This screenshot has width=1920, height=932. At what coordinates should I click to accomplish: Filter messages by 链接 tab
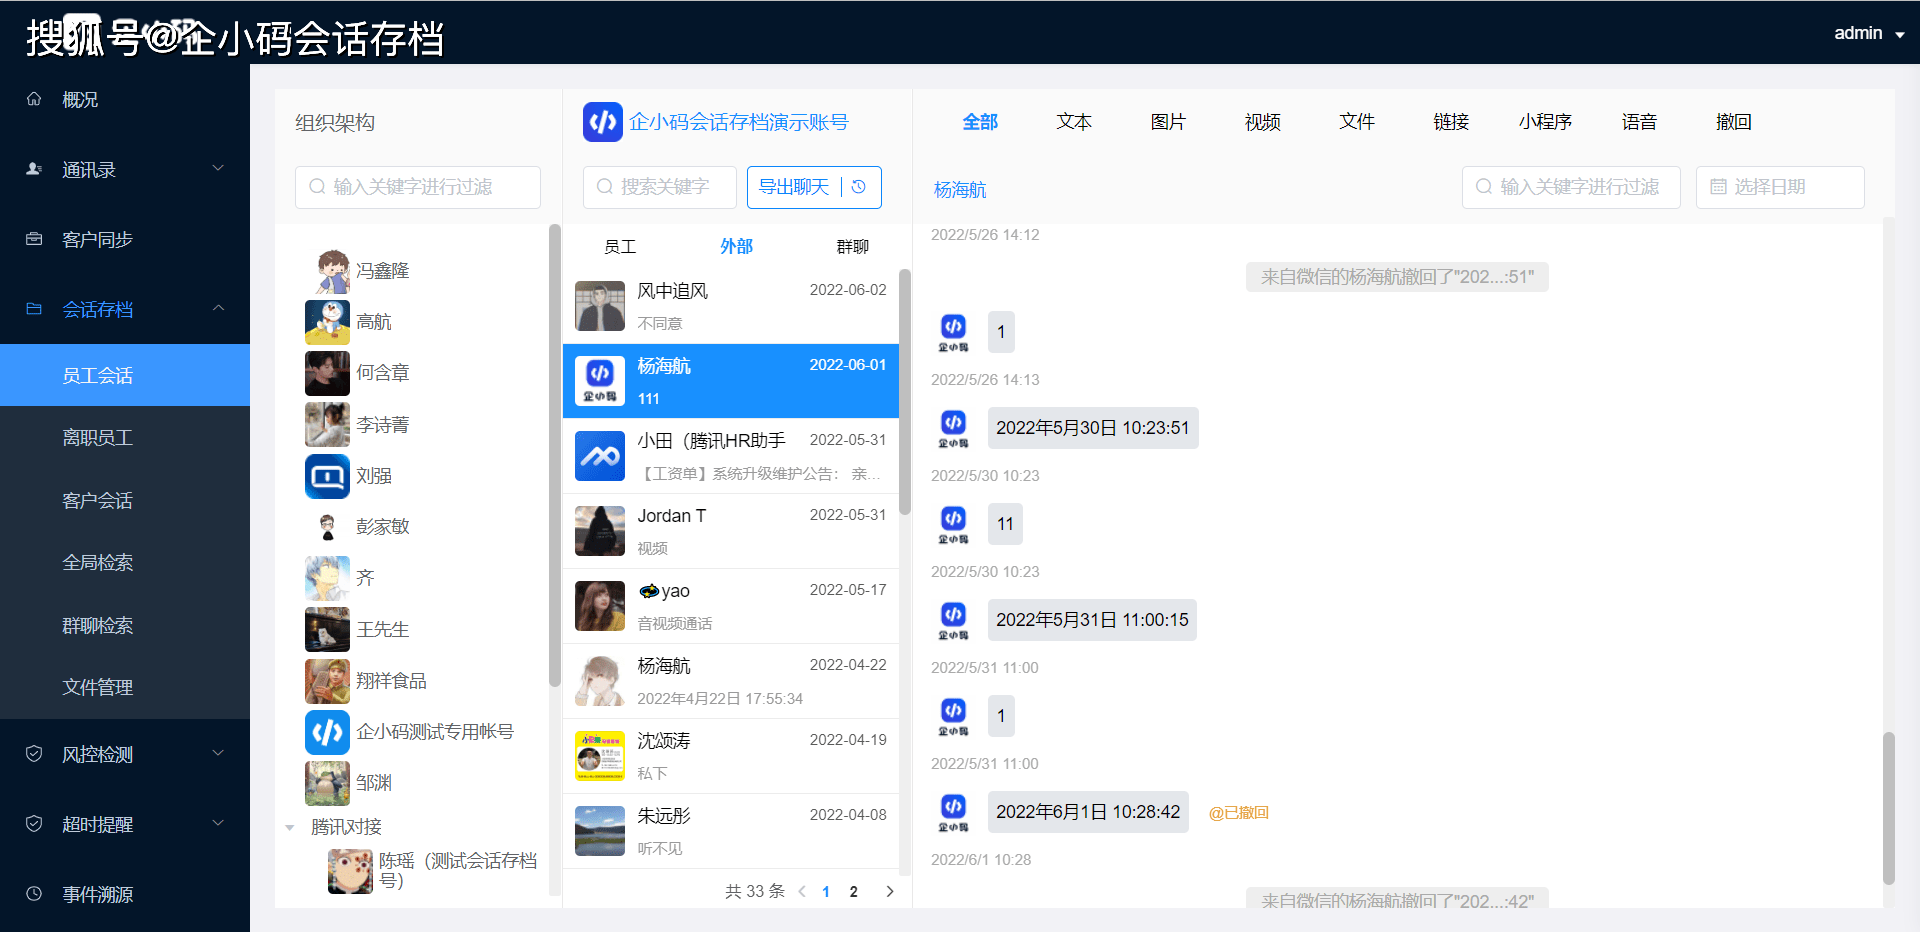[1451, 122]
